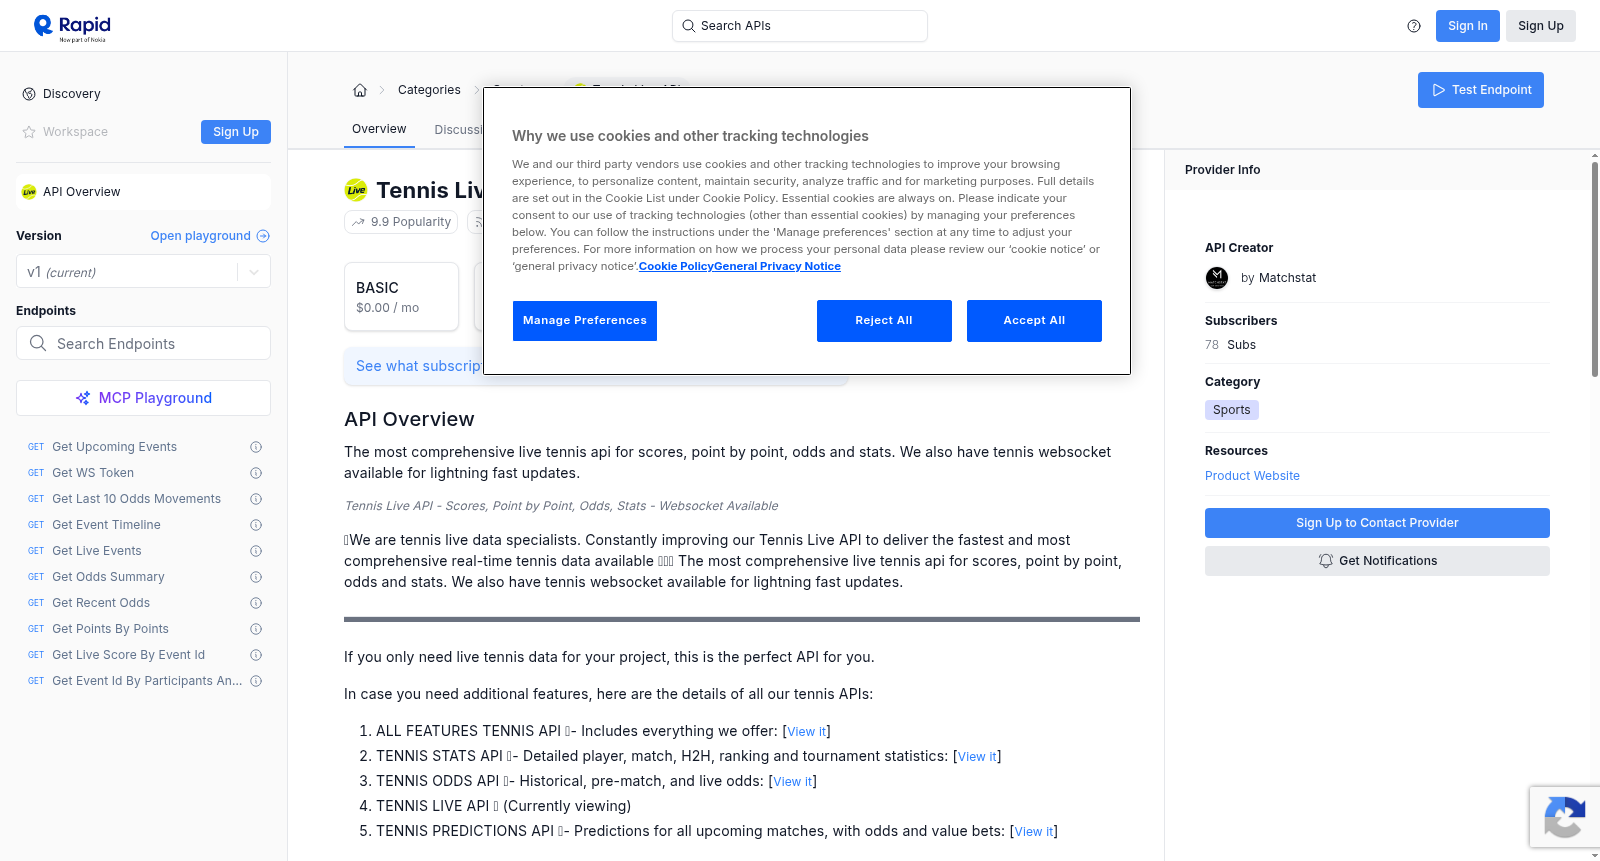The height and width of the screenshot is (861, 1600).
Task: Open View it link for Tennis Stats API
Action: pos(977,757)
